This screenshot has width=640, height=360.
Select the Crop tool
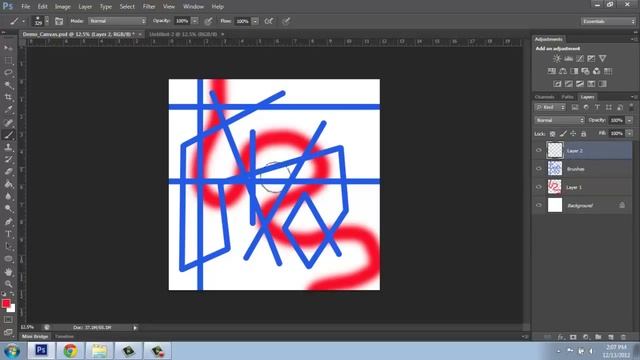8,97
